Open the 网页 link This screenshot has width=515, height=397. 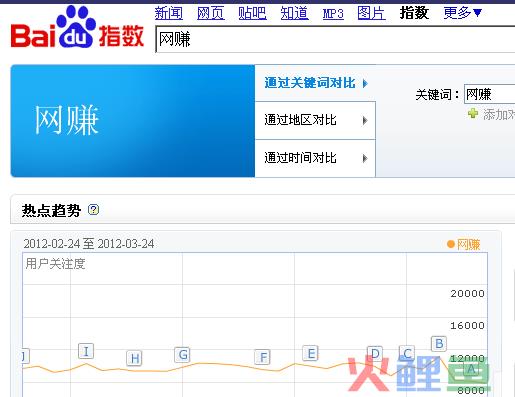(211, 13)
